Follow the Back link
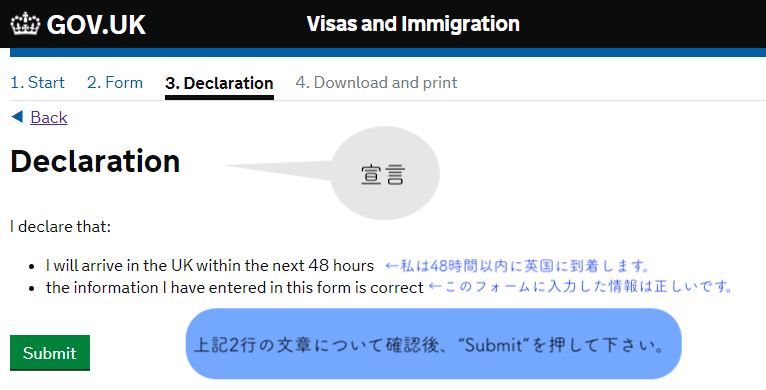This screenshot has width=766, height=390. coord(49,117)
